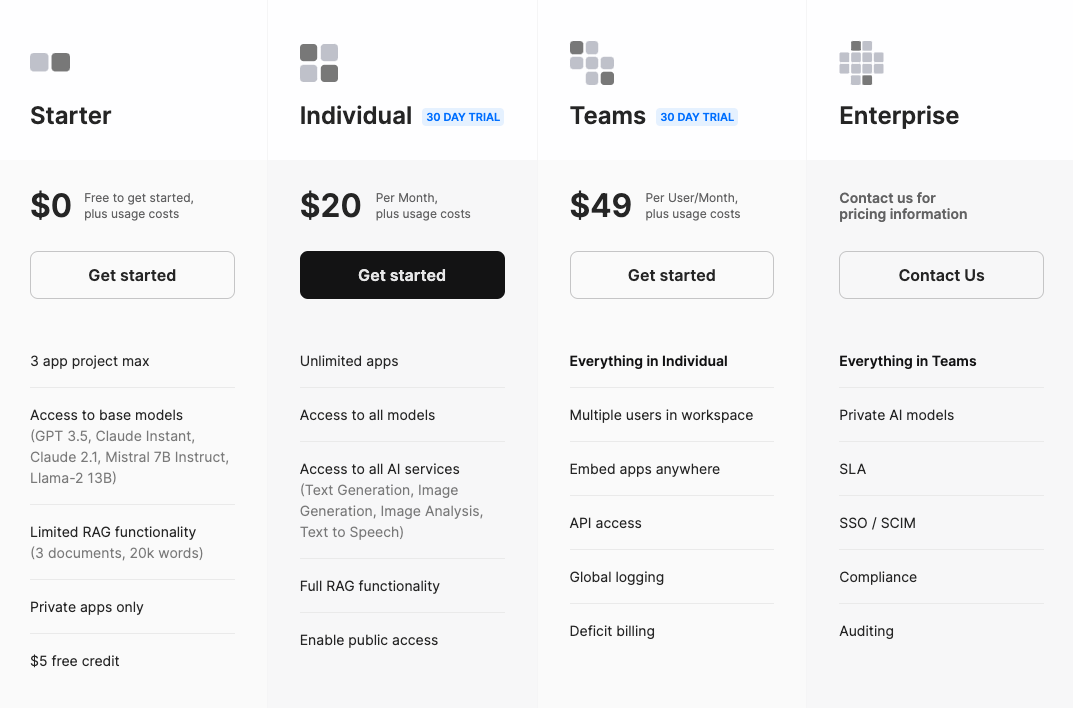This screenshot has width=1073, height=708.
Task: Click the Enterprise plan grid icon
Action: pyautogui.click(x=861, y=63)
